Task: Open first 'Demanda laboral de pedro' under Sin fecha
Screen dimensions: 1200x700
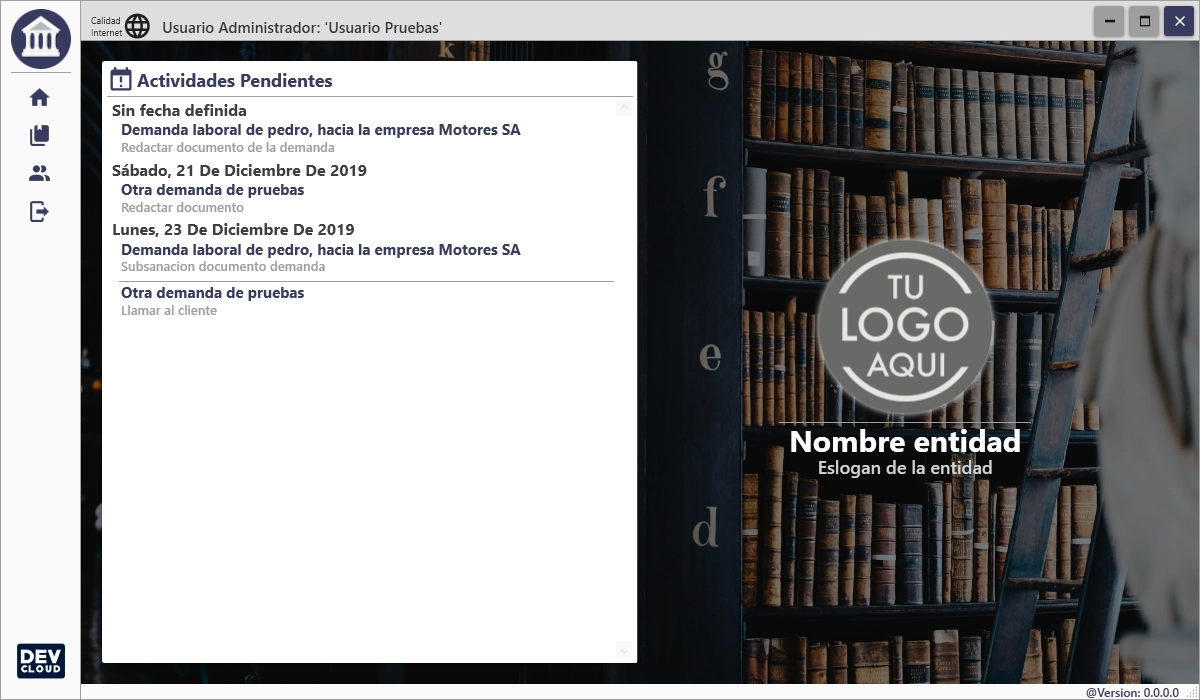Action: coord(320,130)
